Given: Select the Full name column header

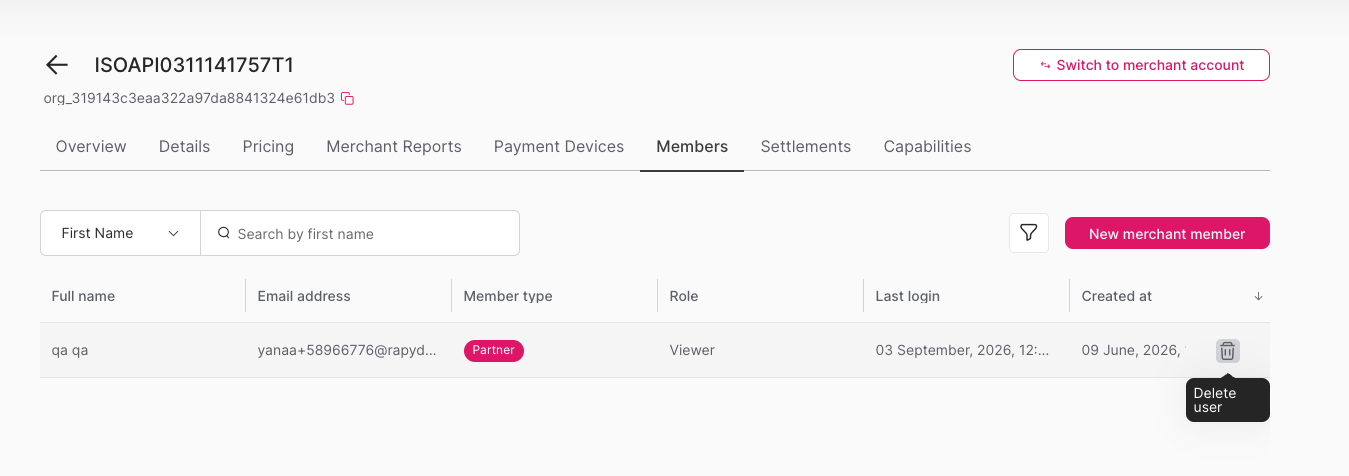Looking at the screenshot, I should [x=83, y=296].
